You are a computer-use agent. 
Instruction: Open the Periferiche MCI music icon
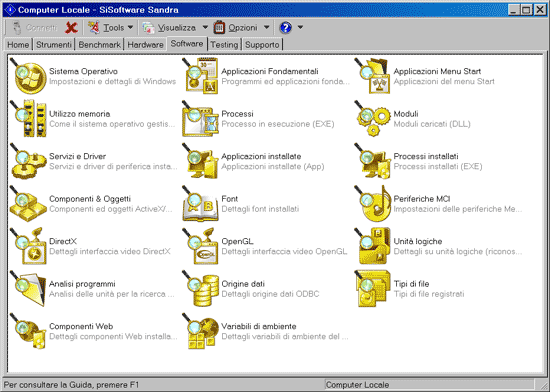pyautogui.click(x=373, y=203)
